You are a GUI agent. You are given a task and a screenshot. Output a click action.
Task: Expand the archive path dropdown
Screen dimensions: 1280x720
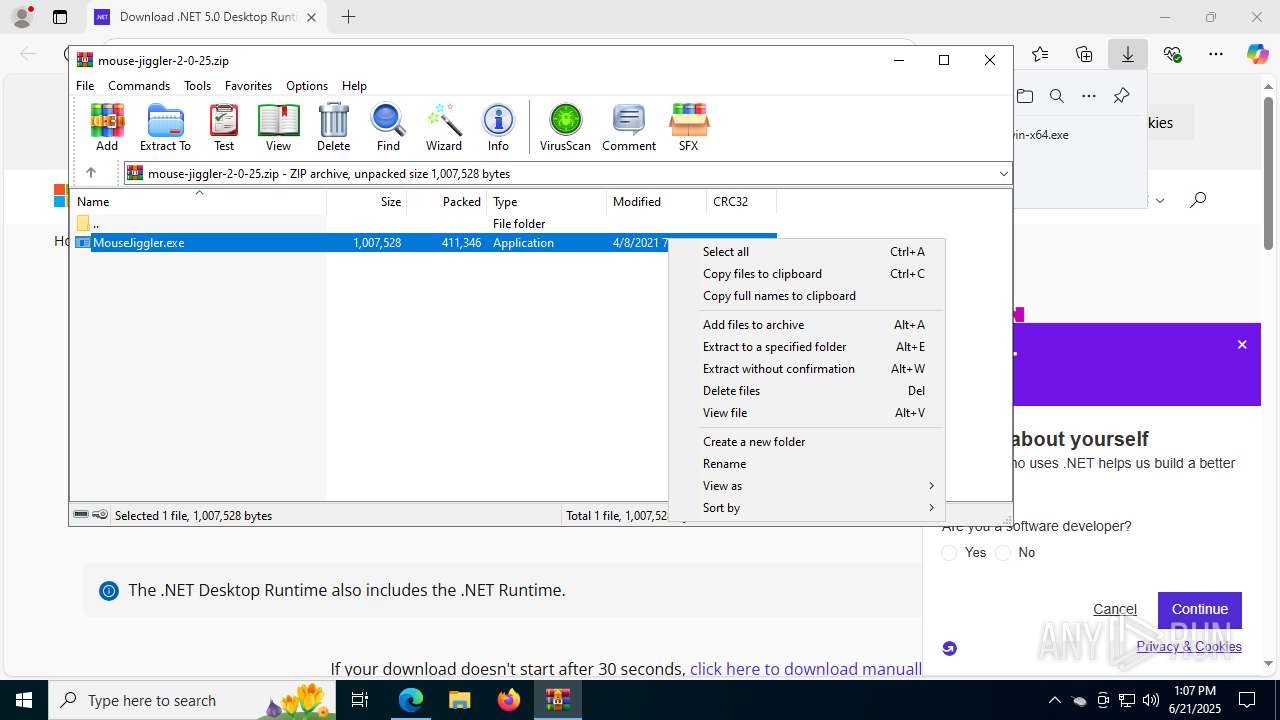pyautogui.click(x=1003, y=173)
